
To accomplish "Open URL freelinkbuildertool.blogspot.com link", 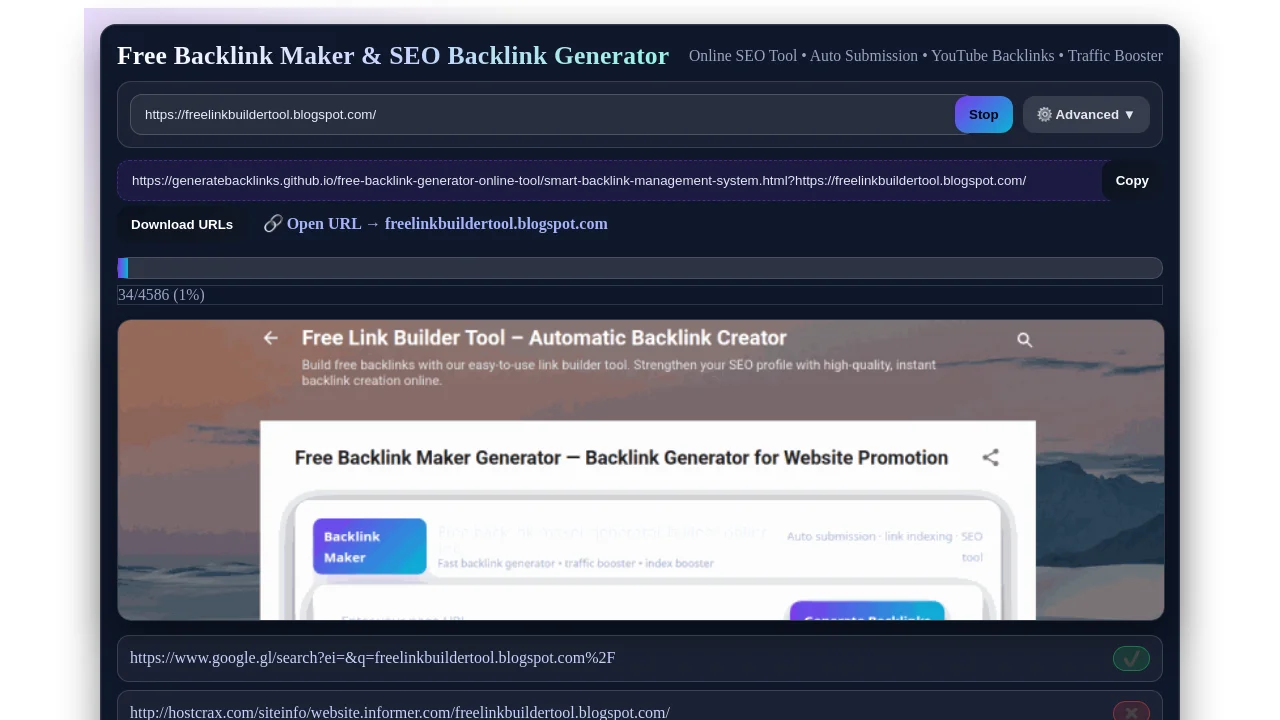I will 435,224.
